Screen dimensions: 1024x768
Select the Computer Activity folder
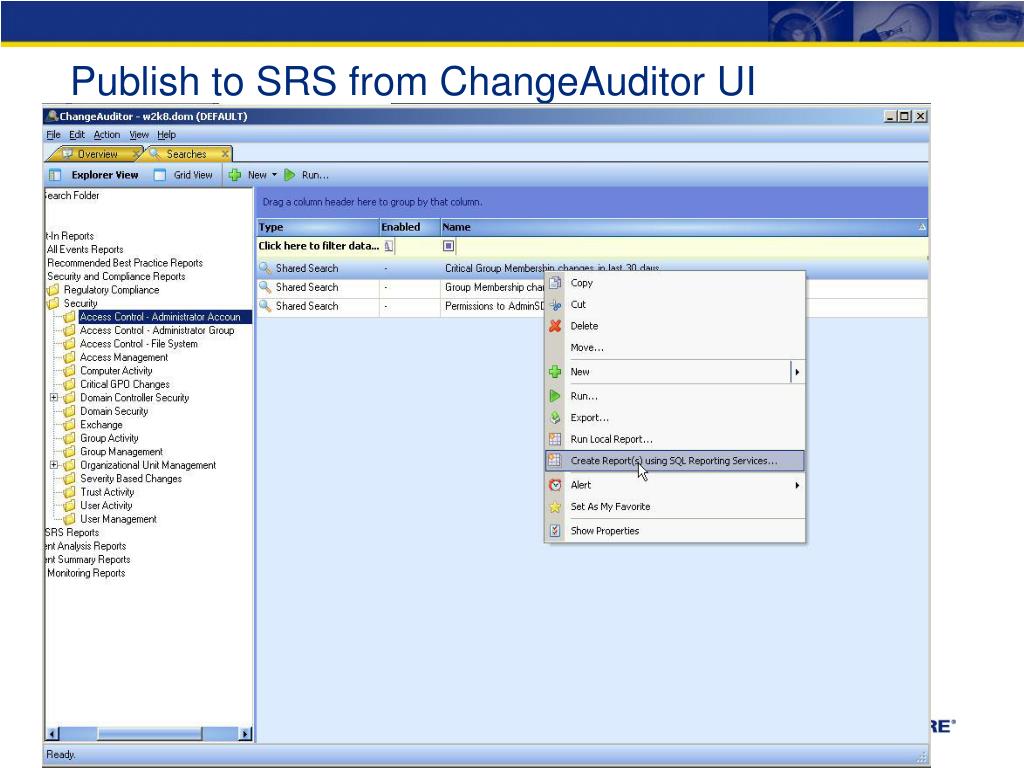(x=116, y=371)
